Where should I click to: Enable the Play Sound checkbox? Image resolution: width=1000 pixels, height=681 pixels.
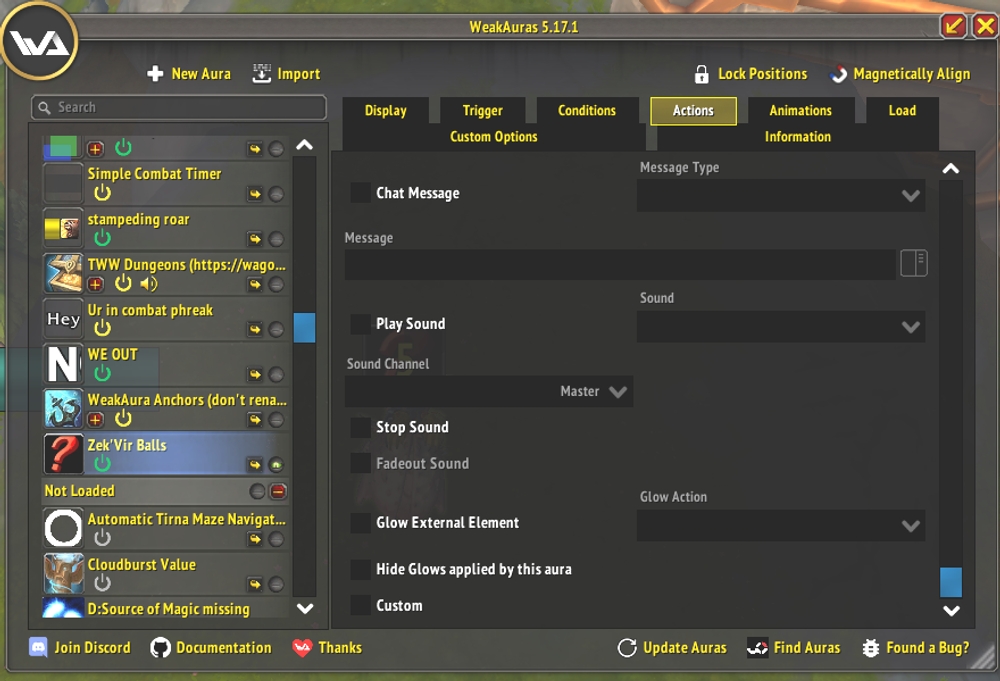click(360, 323)
